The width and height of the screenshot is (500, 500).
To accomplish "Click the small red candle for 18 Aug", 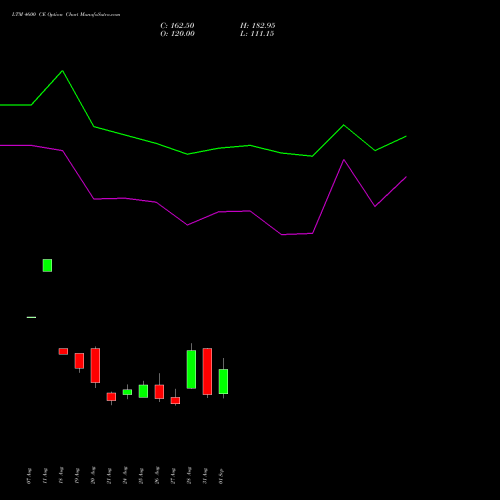I will click(63, 351).
